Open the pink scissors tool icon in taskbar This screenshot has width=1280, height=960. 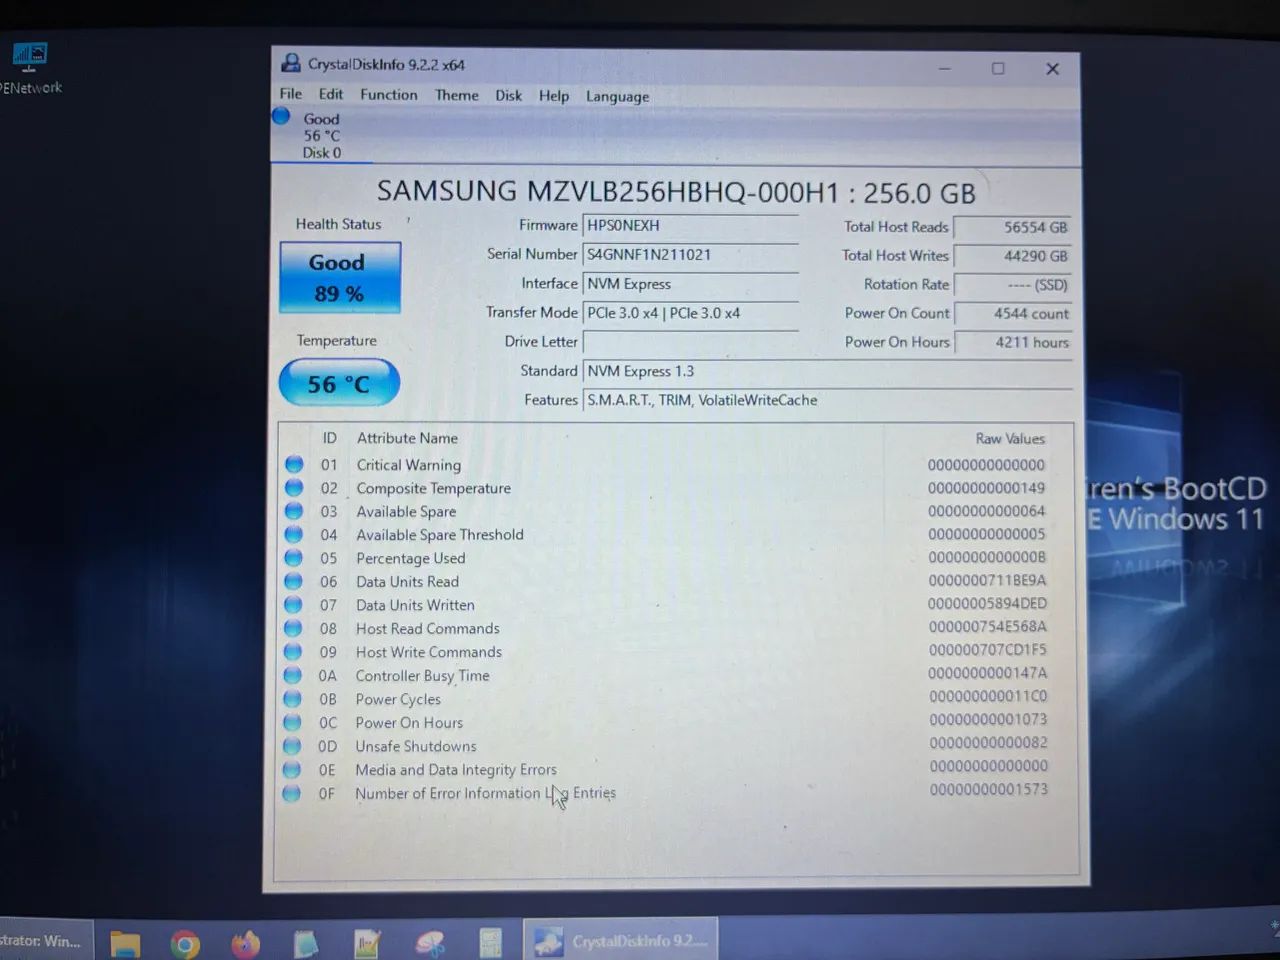point(430,943)
